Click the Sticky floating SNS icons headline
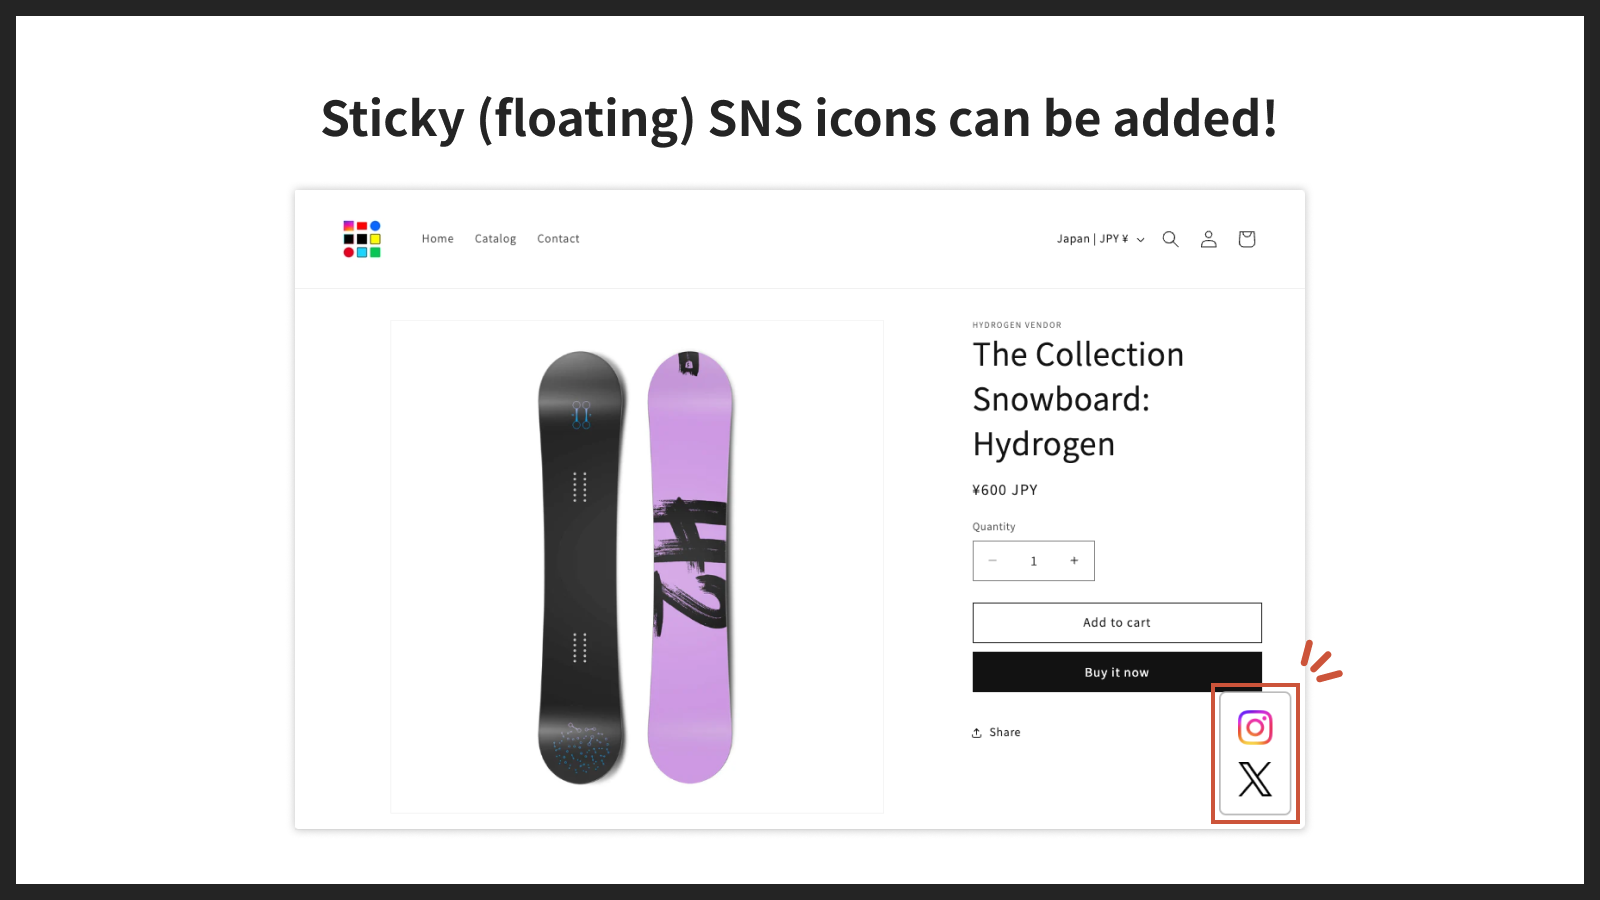The height and width of the screenshot is (900, 1600). [x=799, y=119]
